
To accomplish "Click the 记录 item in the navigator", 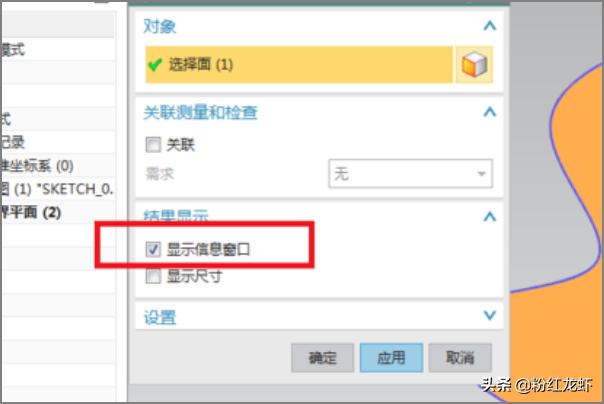I will [12, 142].
